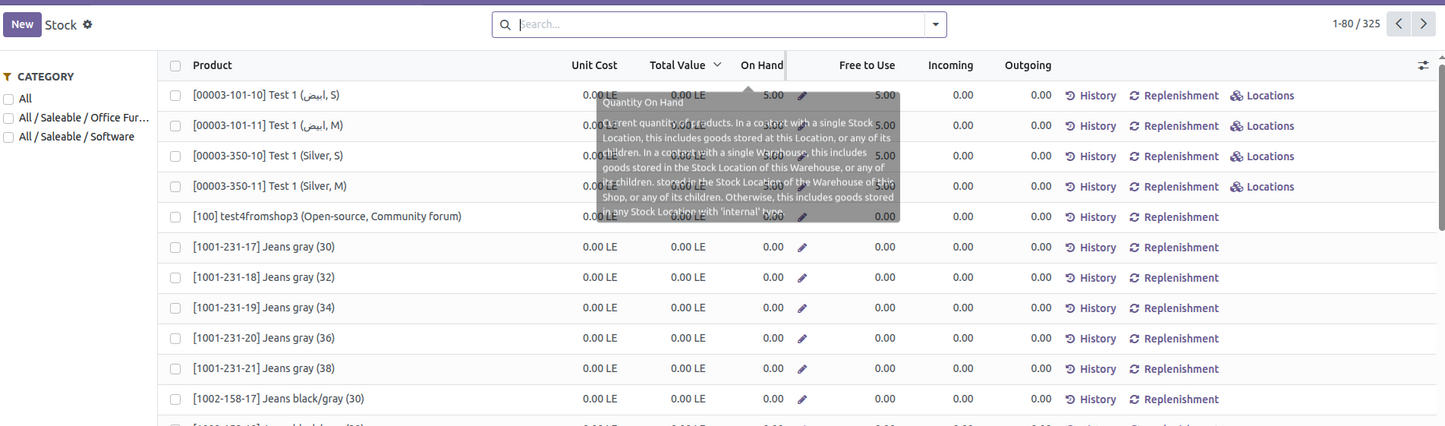Open the search options dropdown arrow
The width and height of the screenshot is (1445, 426).
pyautogui.click(x=935, y=25)
